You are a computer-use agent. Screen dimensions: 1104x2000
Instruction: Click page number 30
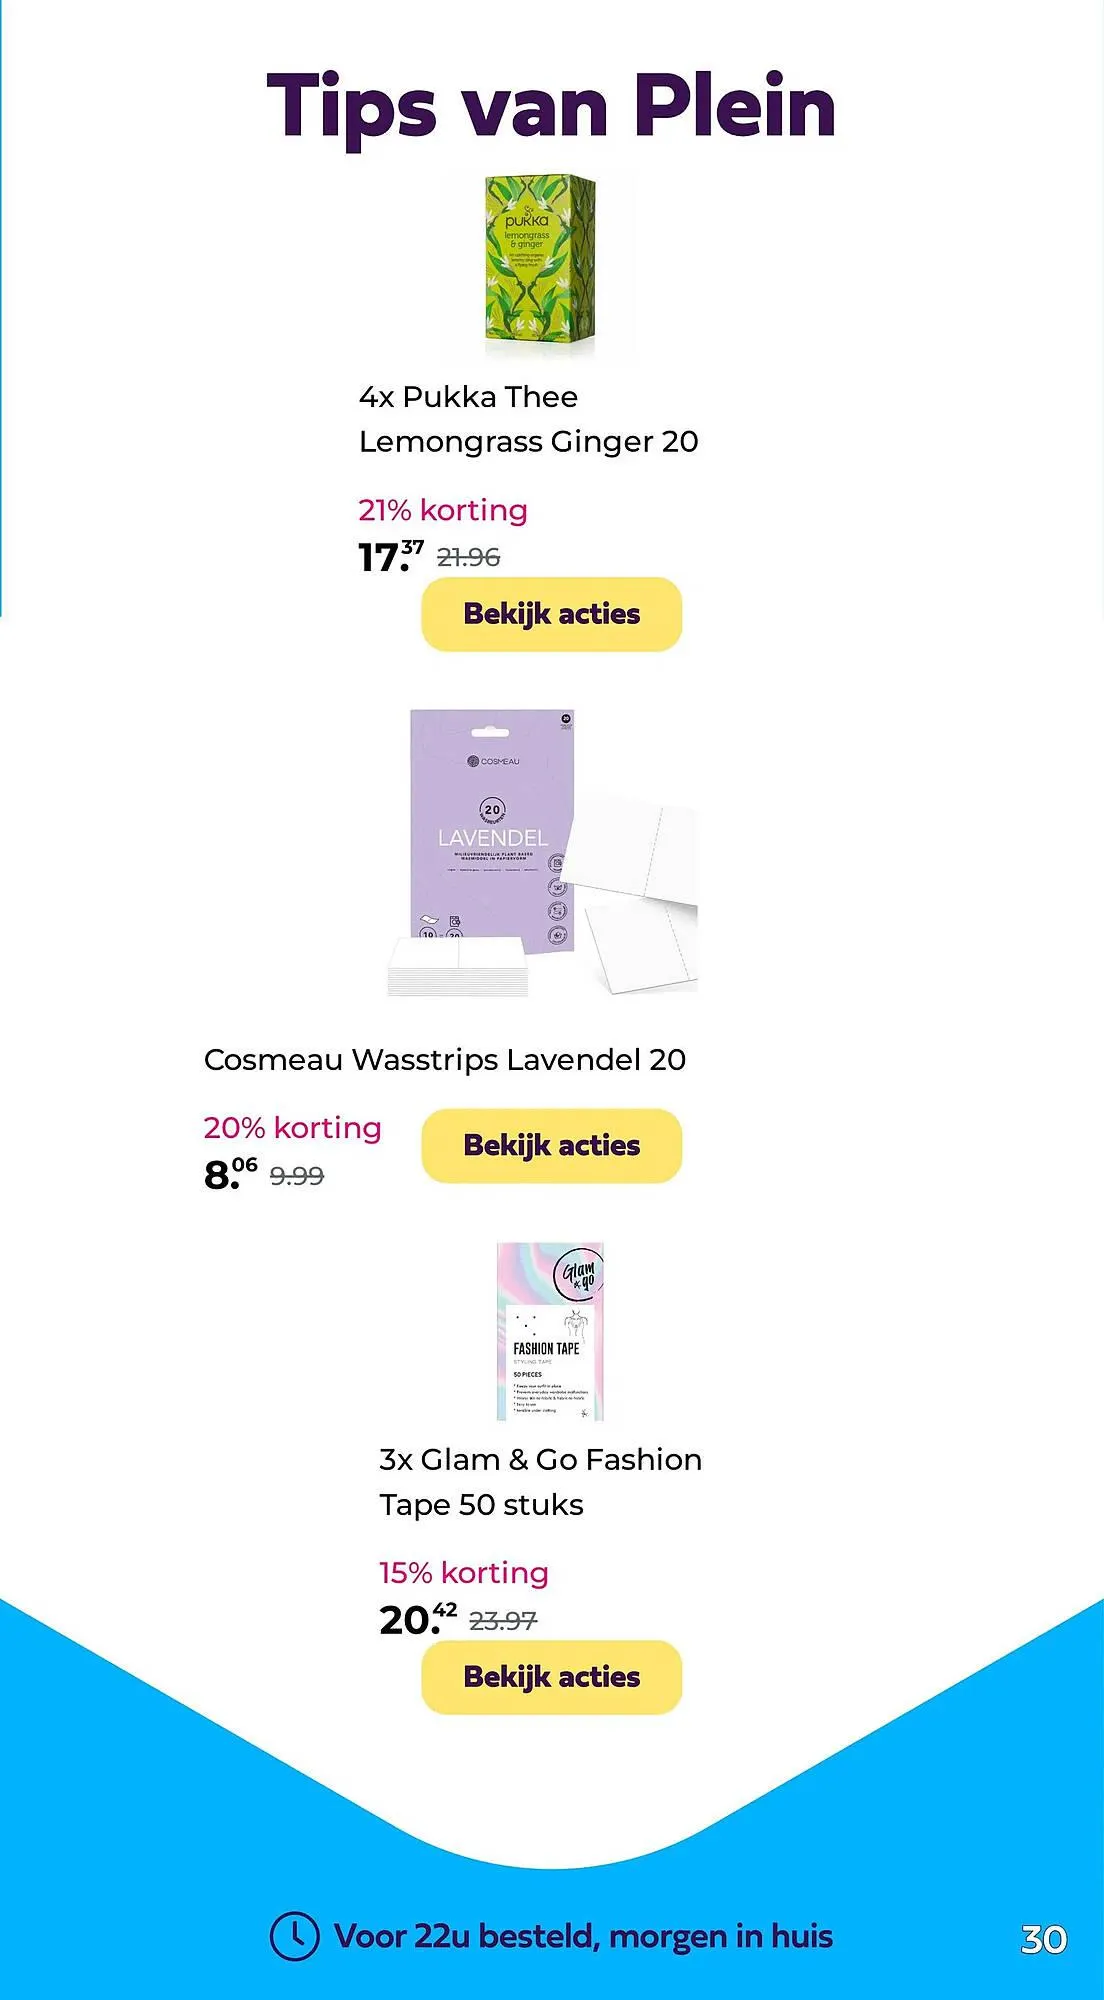pyautogui.click(x=1043, y=1939)
